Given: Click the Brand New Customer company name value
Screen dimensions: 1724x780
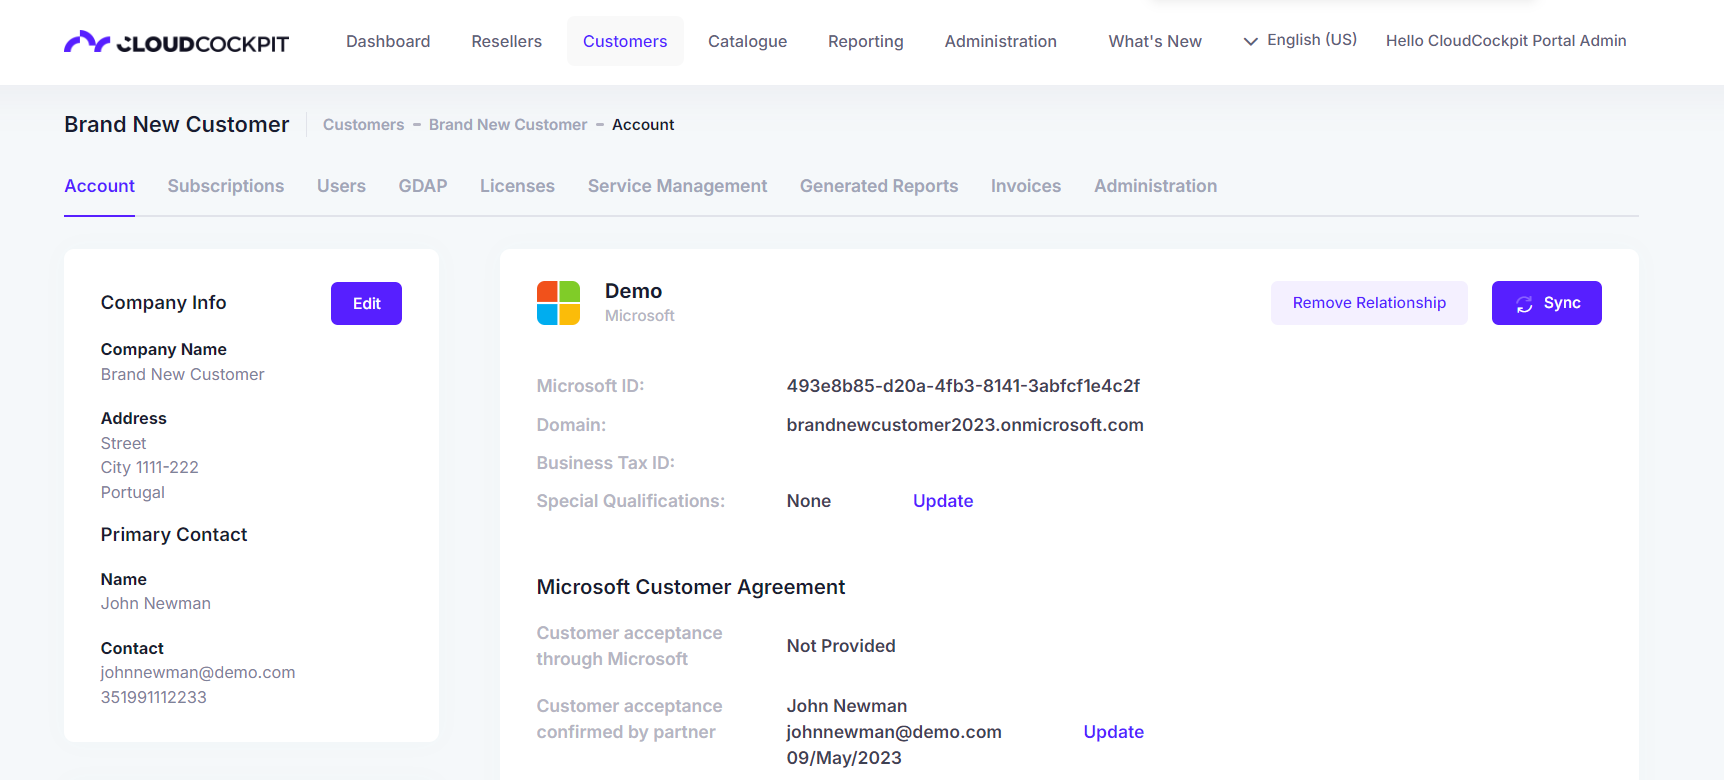Looking at the screenshot, I should (183, 374).
